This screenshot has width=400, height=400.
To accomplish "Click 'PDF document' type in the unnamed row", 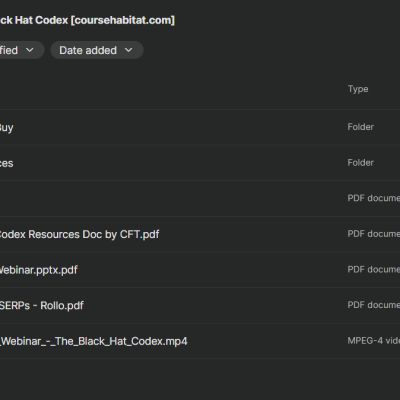I will tap(374, 198).
